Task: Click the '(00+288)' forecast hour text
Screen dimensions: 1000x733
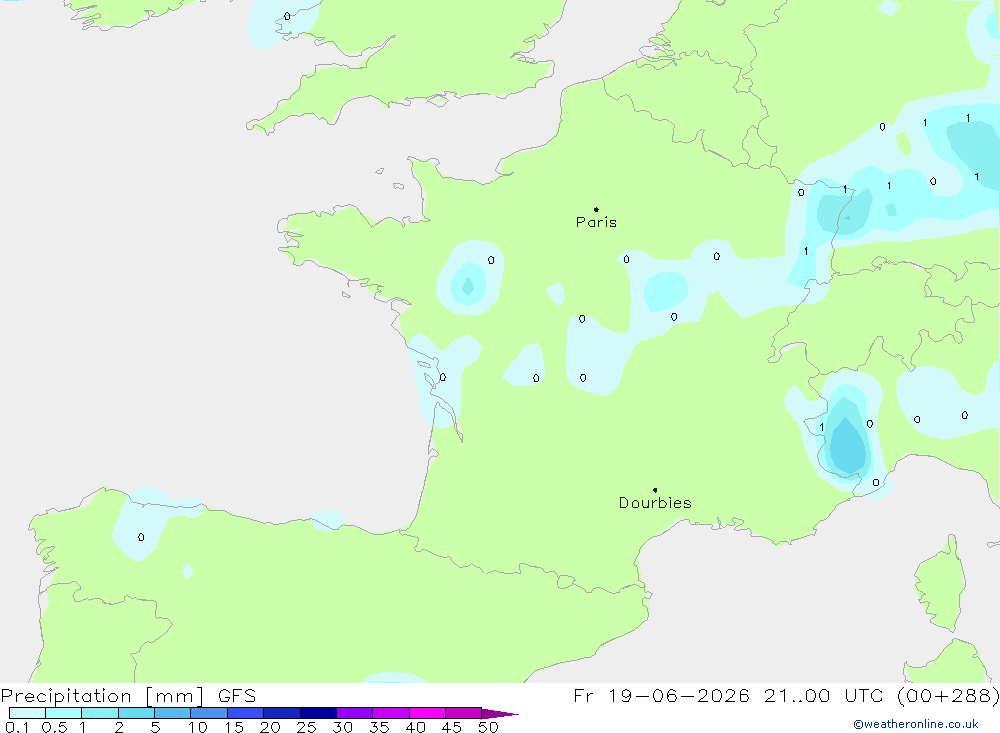Action: (x=948, y=695)
